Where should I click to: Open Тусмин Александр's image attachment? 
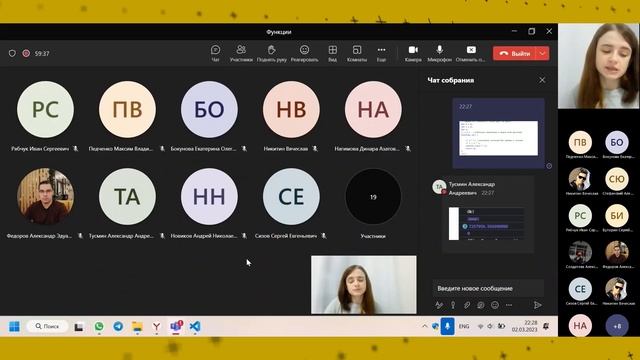pos(487,224)
